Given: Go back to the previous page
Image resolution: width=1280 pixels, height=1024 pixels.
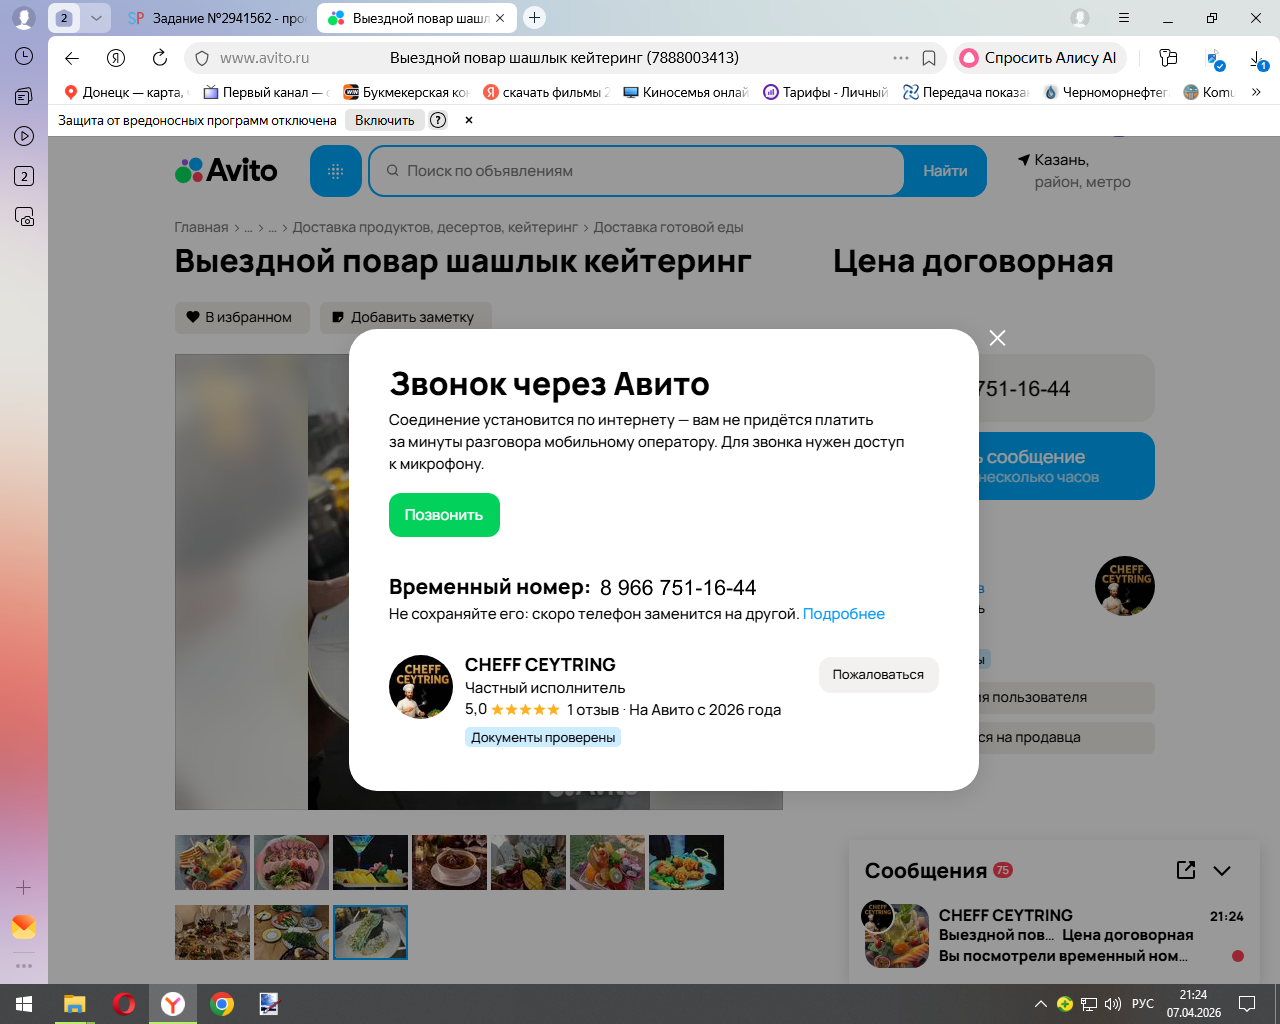Looking at the screenshot, I should [x=72, y=58].
